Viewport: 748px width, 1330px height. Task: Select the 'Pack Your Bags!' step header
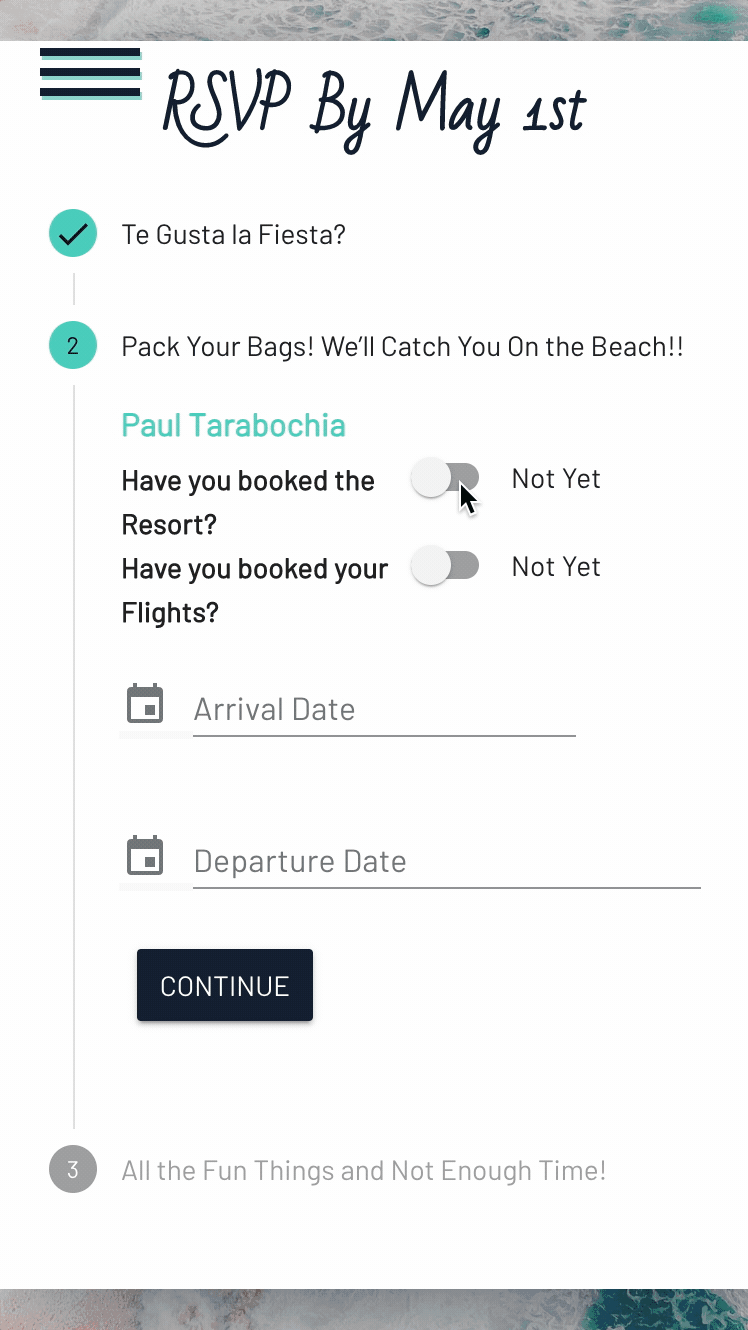pos(402,347)
